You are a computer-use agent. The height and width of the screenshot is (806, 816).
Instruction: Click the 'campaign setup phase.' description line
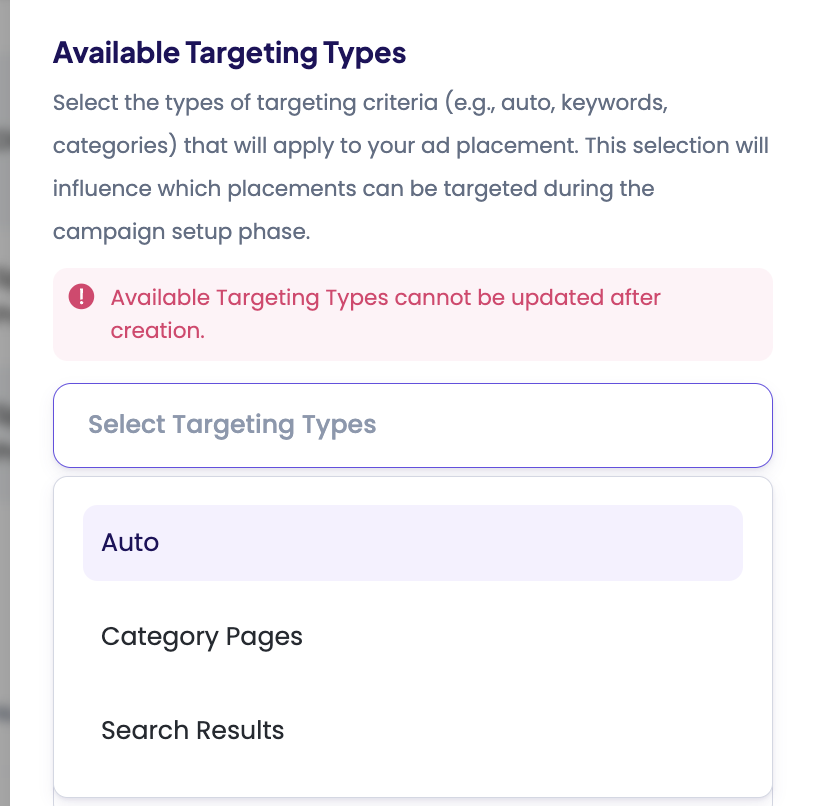pyautogui.click(x=184, y=232)
